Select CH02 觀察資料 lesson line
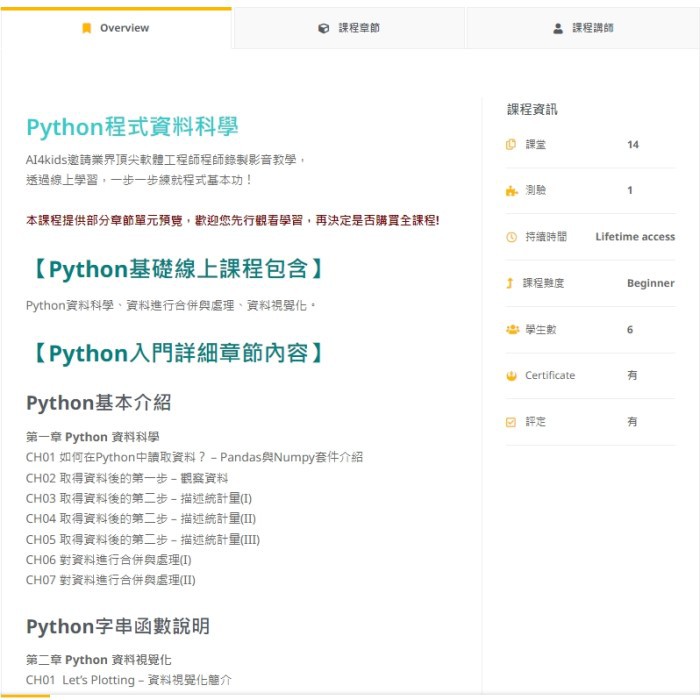This screenshot has width=700, height=700. [x=127, y=478]
